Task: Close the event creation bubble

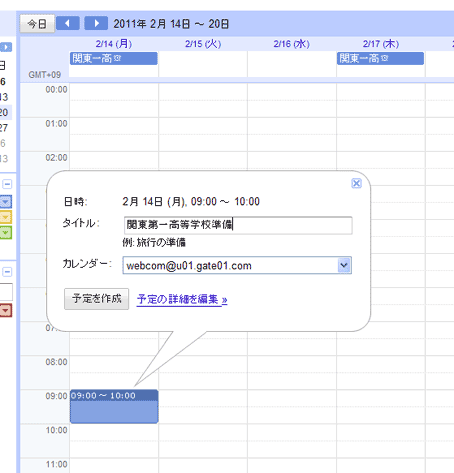Action: [356, 183]
